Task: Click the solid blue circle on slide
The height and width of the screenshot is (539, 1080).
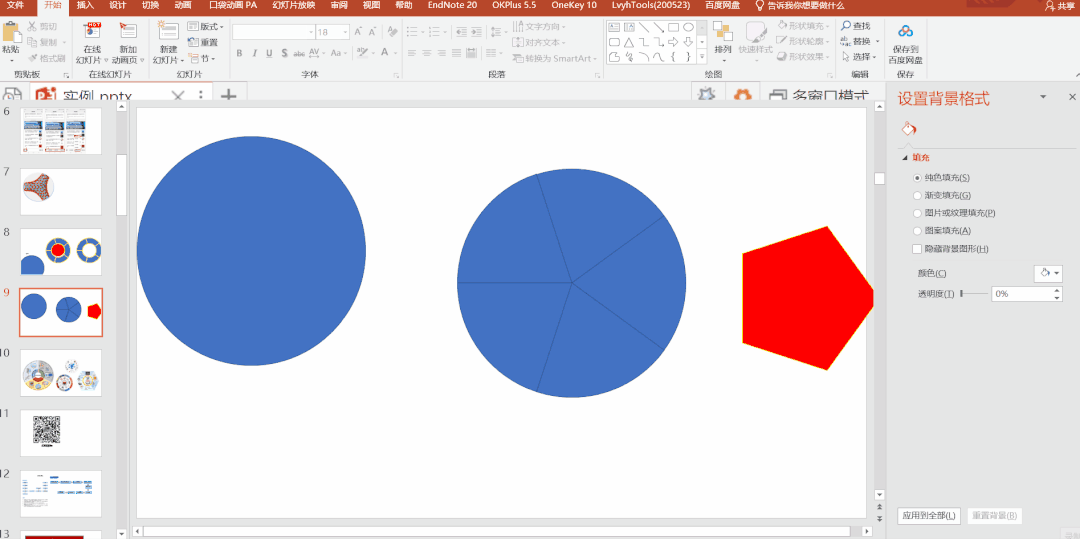Action: point(251,251)
